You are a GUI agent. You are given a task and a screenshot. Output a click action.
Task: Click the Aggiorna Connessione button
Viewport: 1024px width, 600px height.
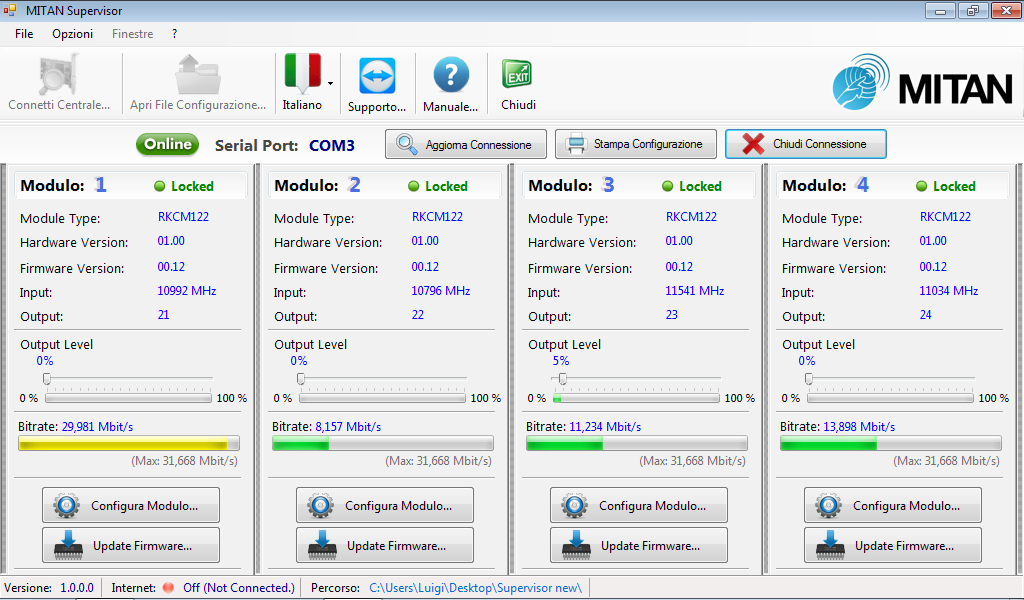tap(466, 144)
